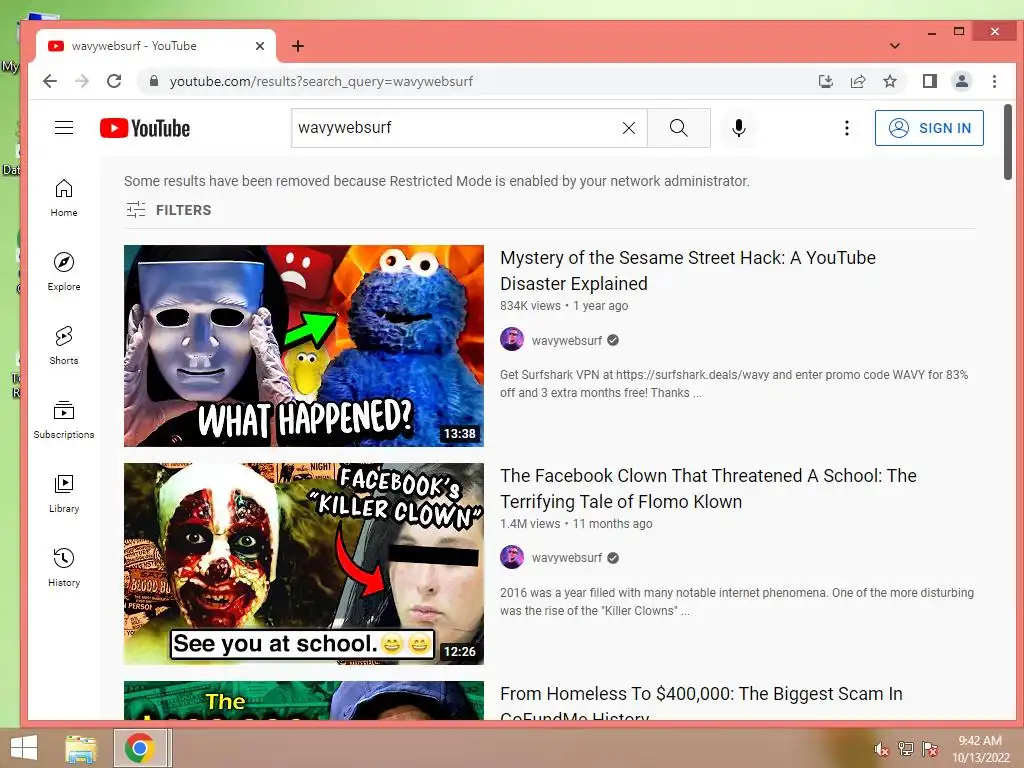This screenshot has height=768, width=1024.
Task: Open Shorts in the sidebar
Action: [x=64, y=345]
